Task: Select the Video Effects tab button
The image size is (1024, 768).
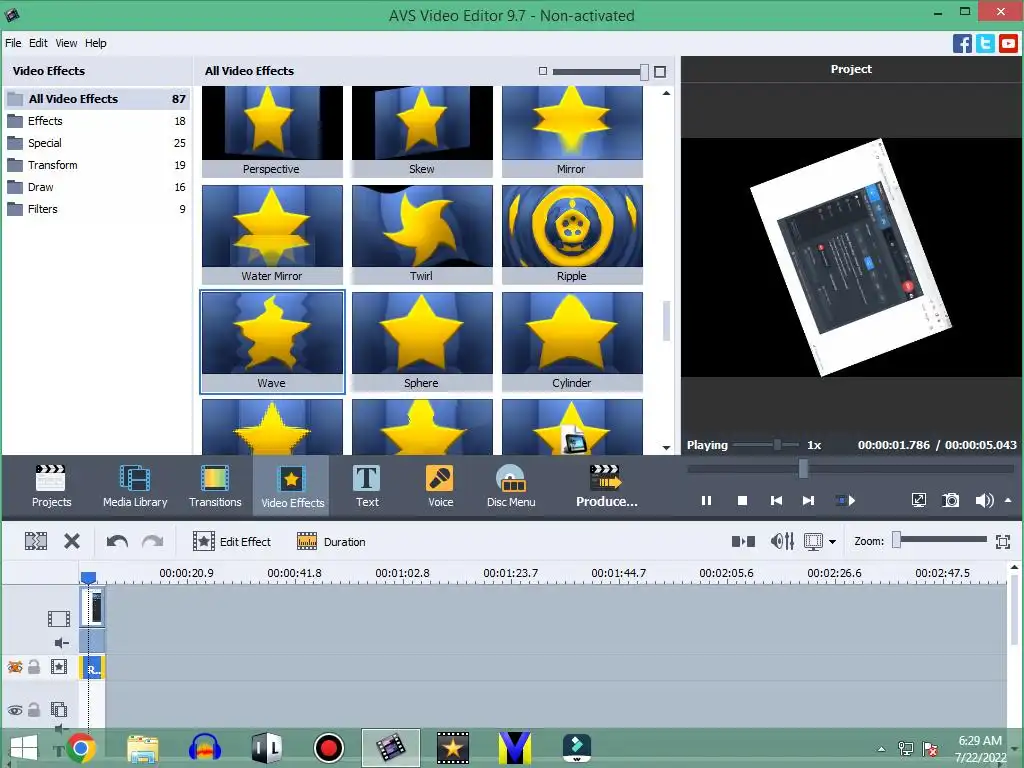Action: point(292,486)
